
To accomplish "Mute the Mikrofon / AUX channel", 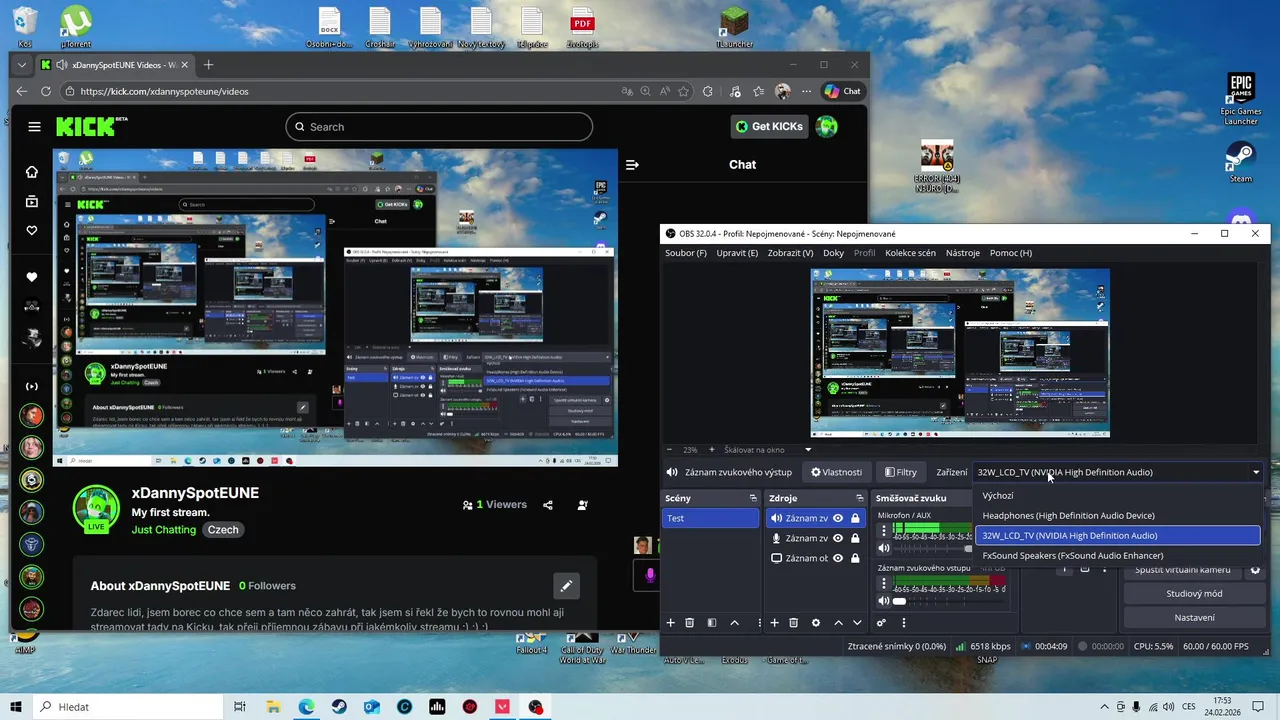I will point(883,548).
